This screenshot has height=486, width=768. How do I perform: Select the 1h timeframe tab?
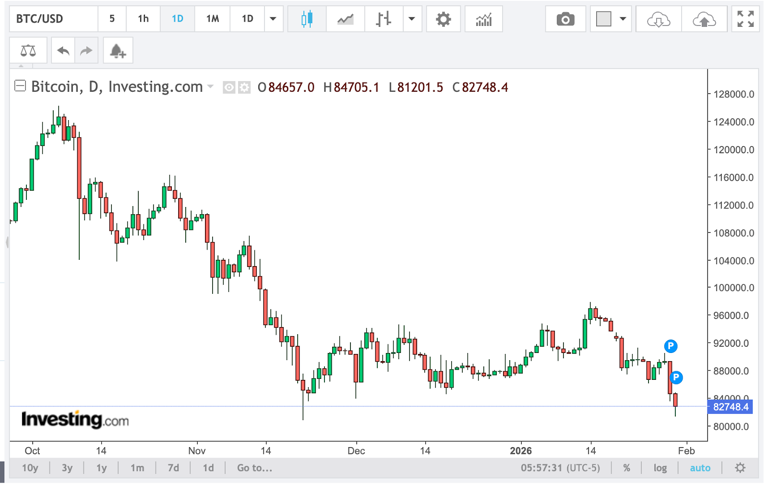(x=143, y=19)
